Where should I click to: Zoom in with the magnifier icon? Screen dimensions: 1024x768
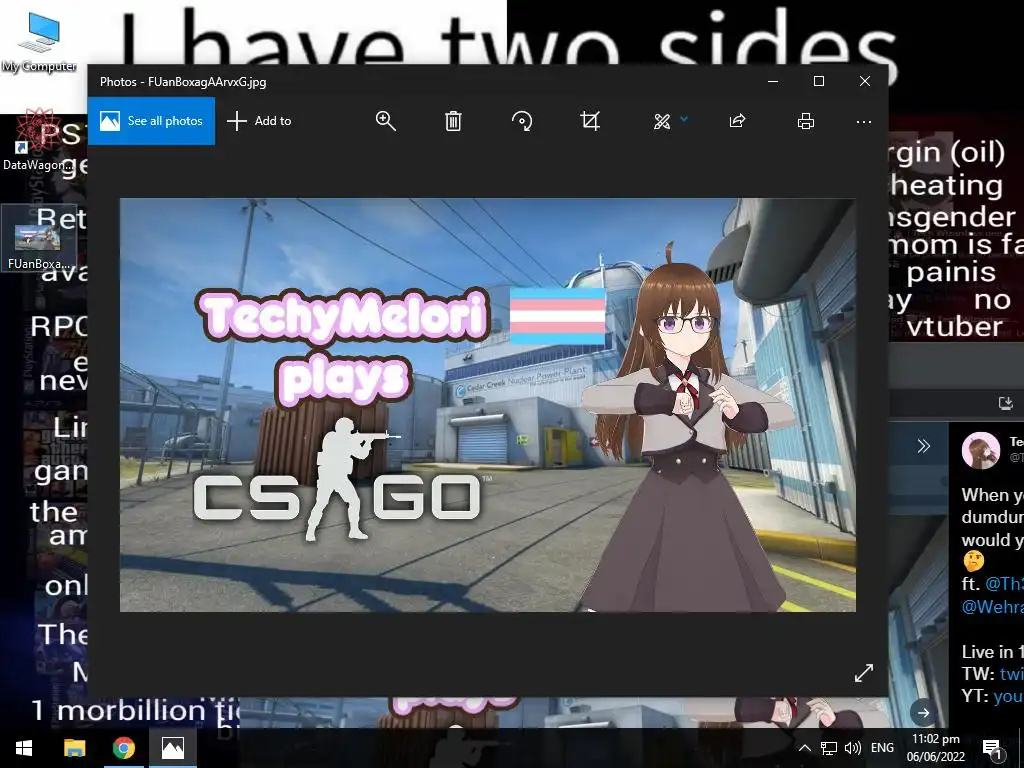click(385, 121)
